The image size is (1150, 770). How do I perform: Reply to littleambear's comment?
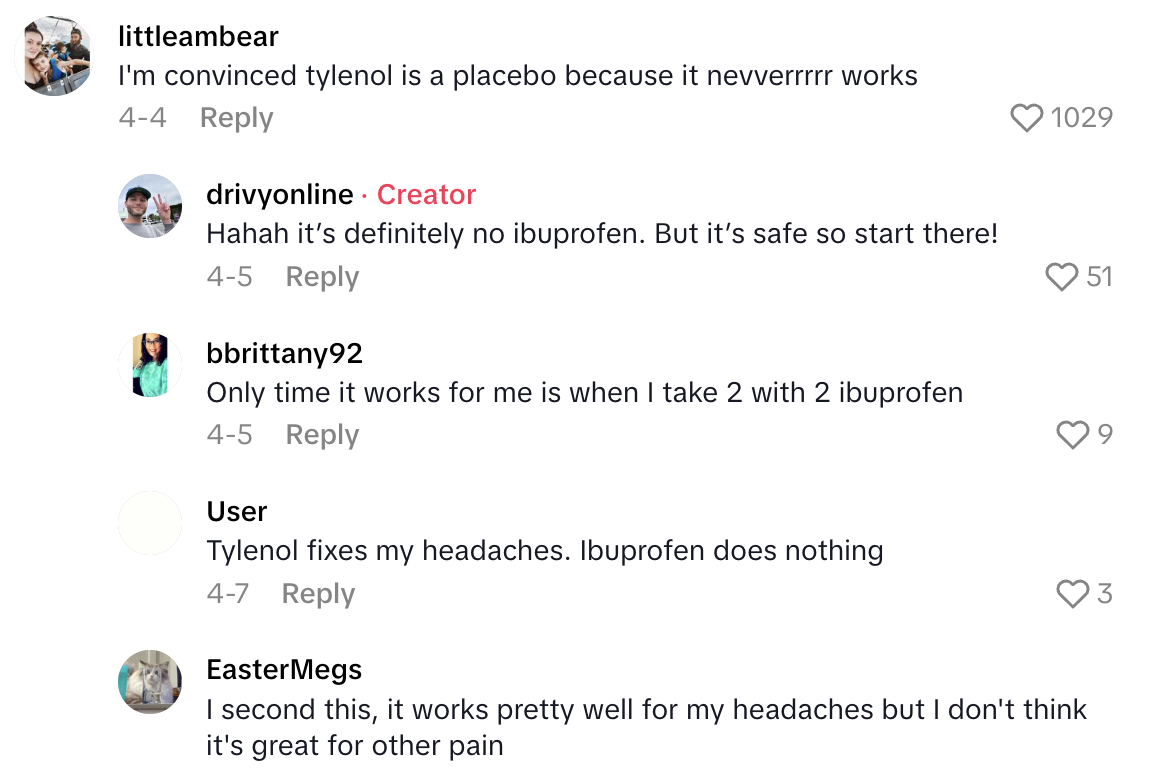[x=236, y=118]
